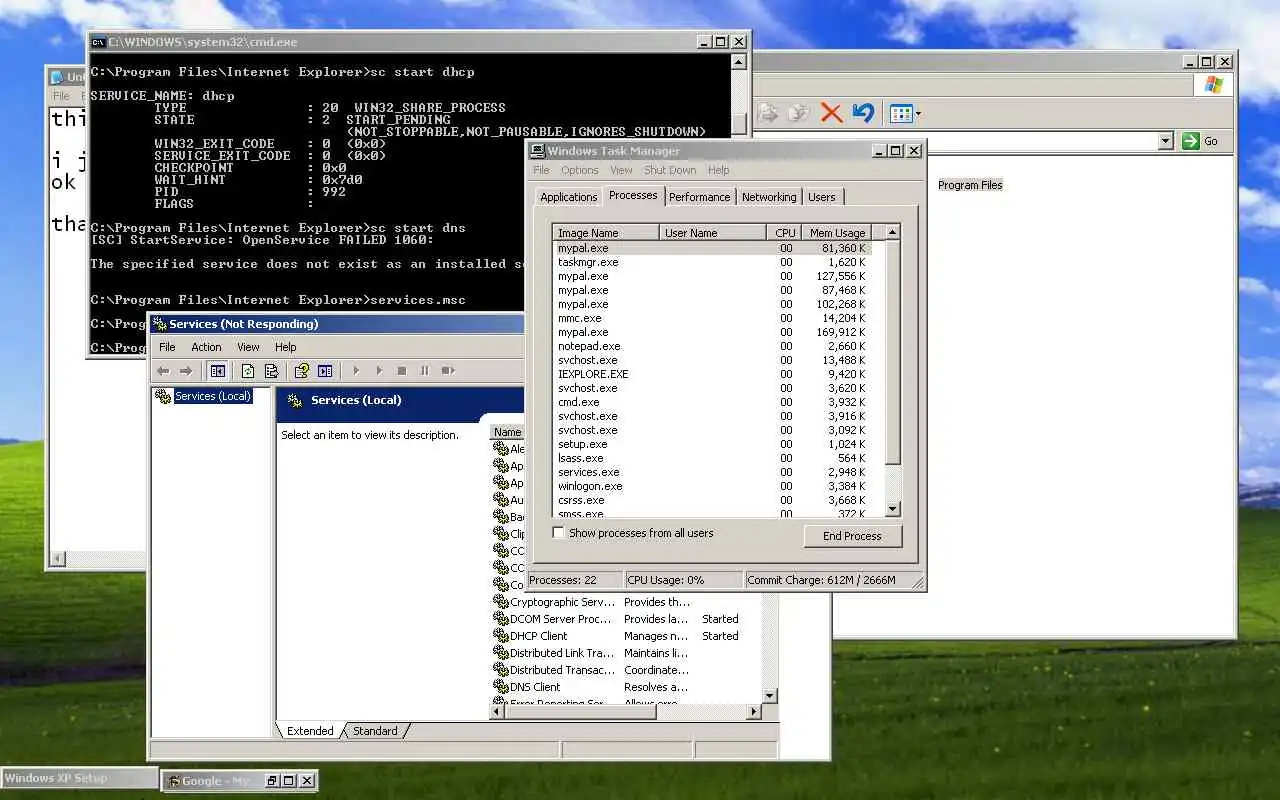Open Services Action menu
This screenshot has height=800, width=1280.
[x=206, y=347]
